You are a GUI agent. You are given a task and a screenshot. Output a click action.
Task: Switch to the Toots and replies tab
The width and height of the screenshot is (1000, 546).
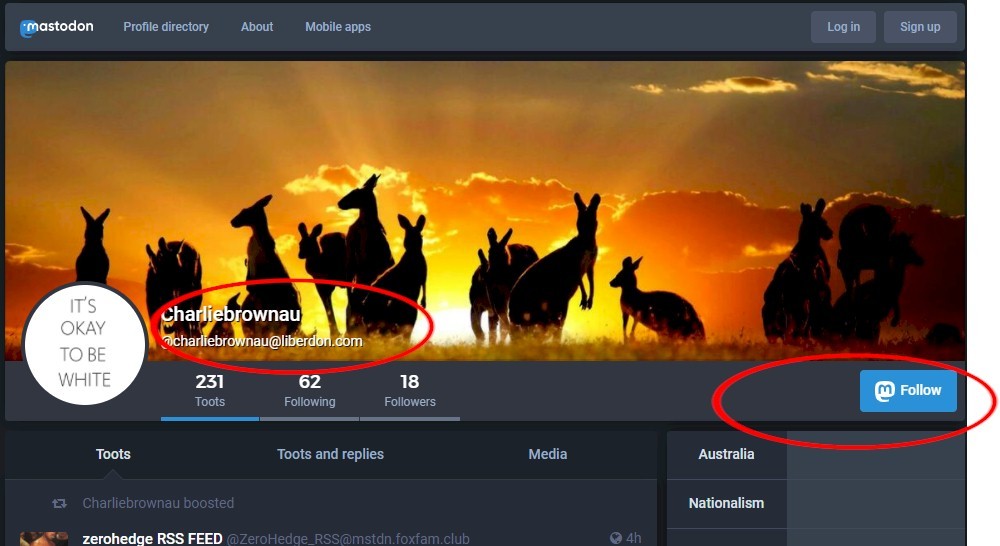click(330, 454)
